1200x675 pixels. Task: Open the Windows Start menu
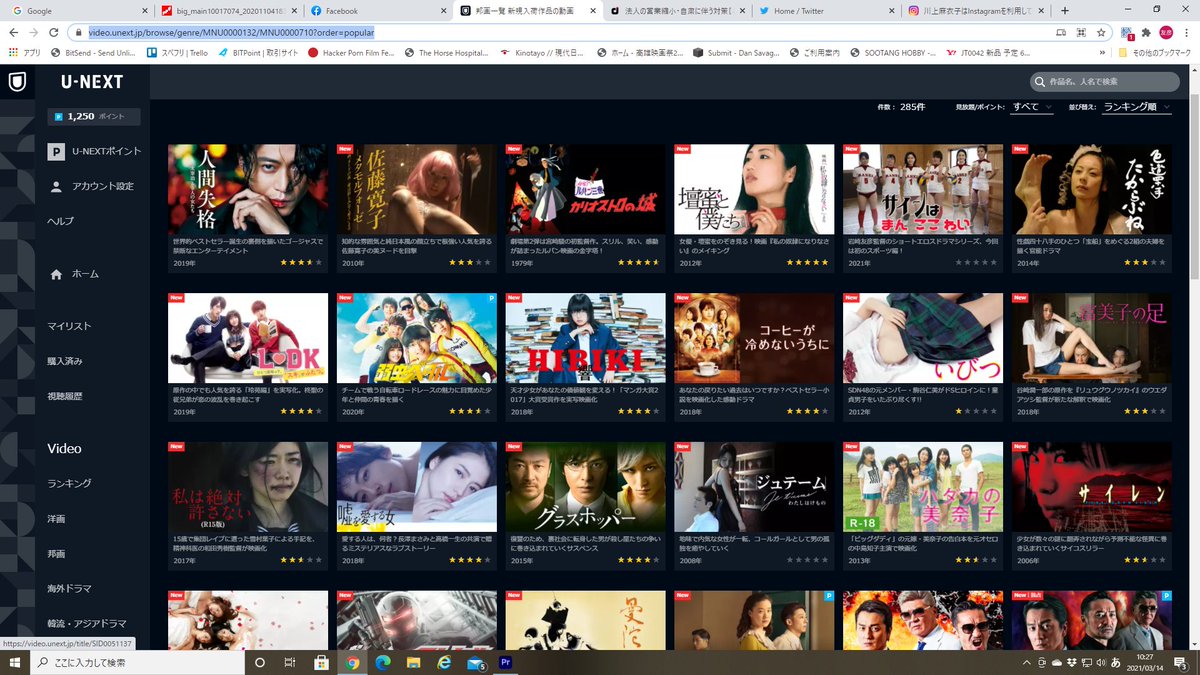pyautogui.click(x=15, y=662)
